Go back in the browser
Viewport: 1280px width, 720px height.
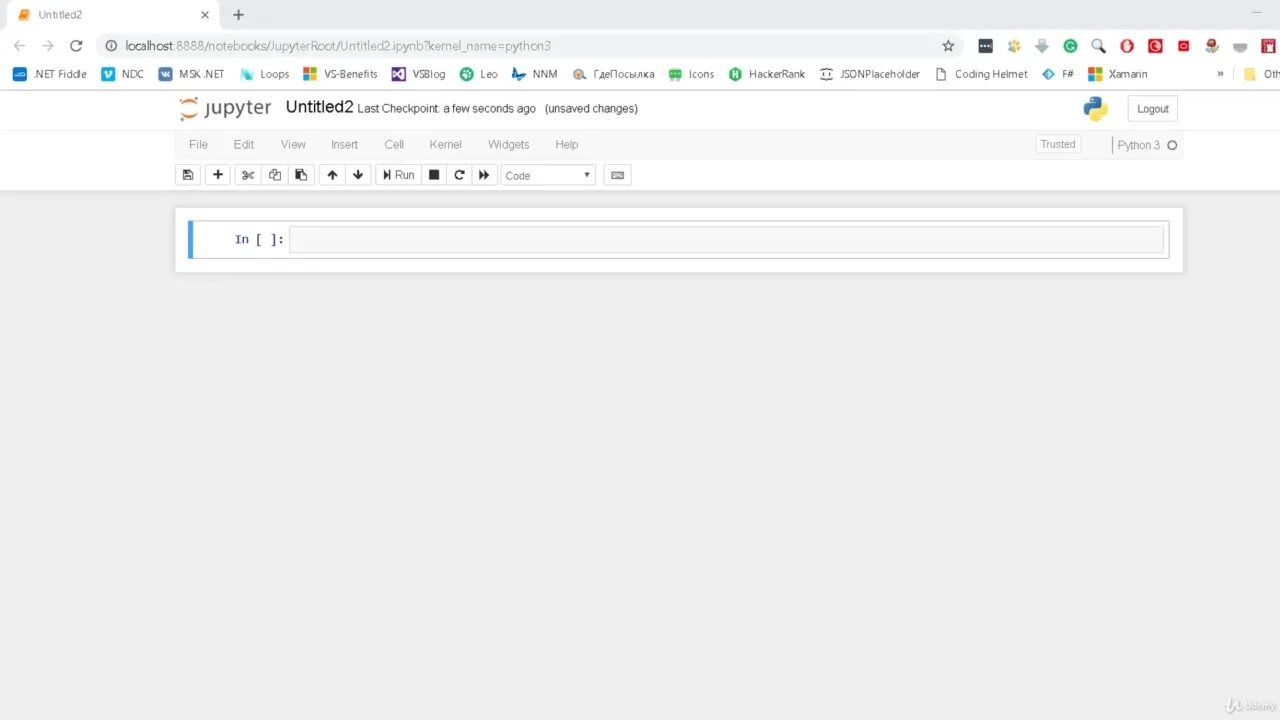[19, 46]
